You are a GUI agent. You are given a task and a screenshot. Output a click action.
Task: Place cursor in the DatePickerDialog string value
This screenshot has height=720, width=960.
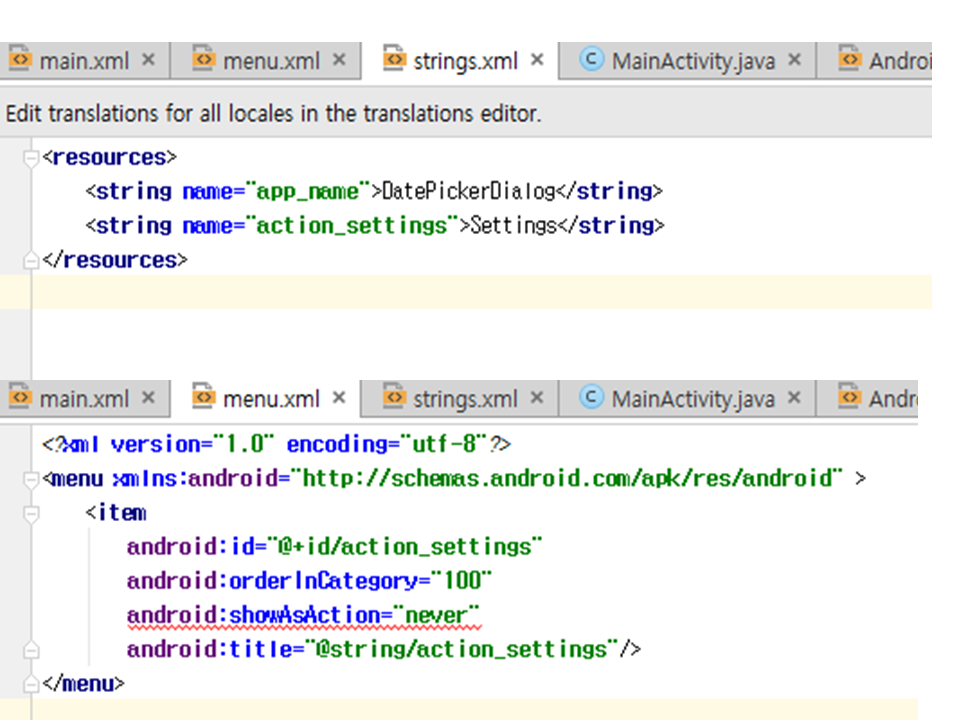(x=469, y=191)
